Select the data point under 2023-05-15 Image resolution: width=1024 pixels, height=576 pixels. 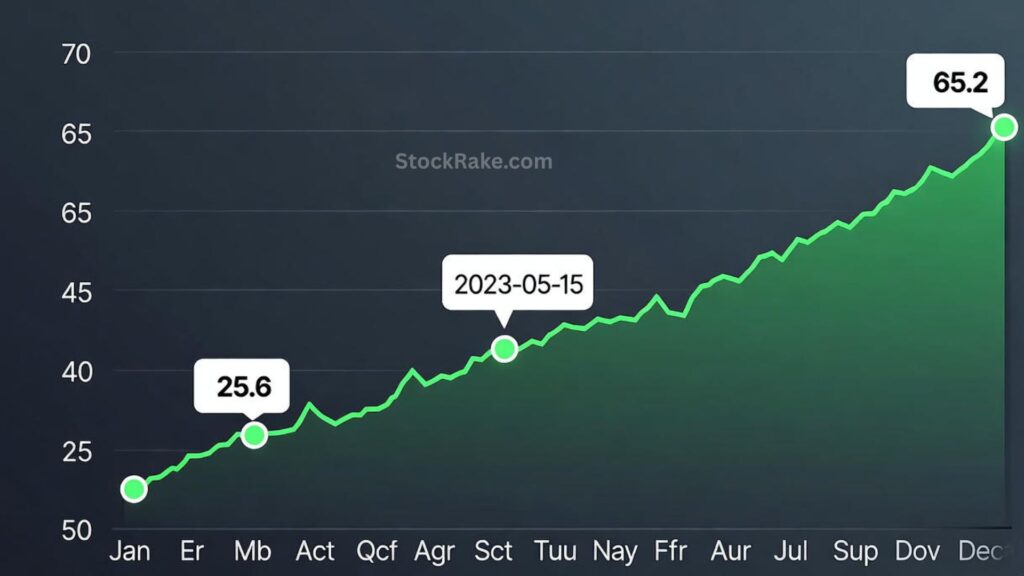[x=504, y=349]
